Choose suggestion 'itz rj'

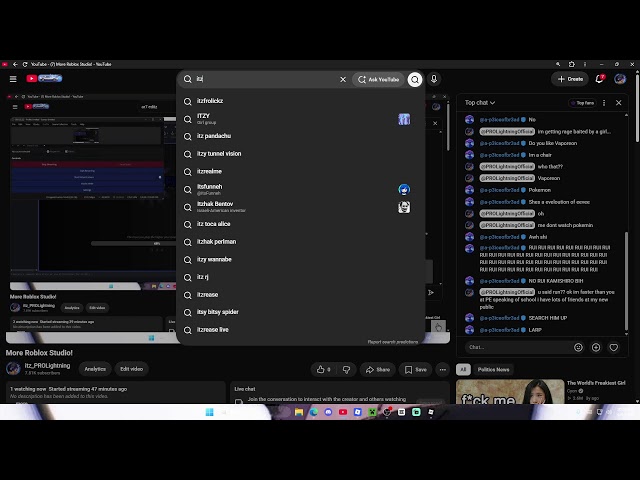click(x=301, y=277)
